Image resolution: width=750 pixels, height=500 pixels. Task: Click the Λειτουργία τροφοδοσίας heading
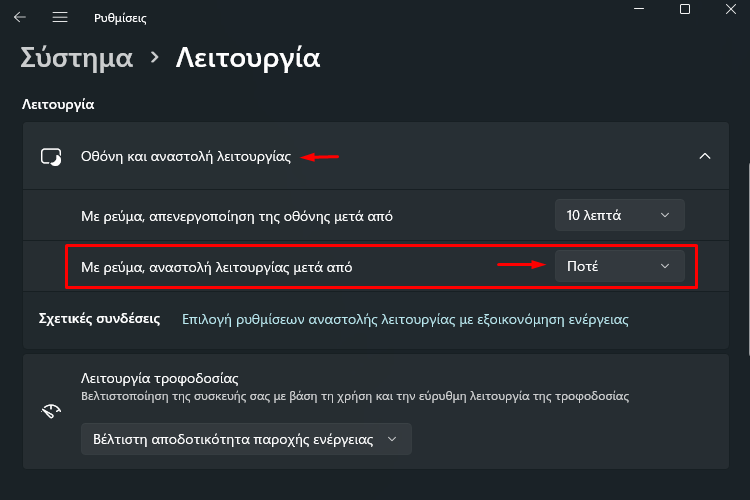point(159,378)
